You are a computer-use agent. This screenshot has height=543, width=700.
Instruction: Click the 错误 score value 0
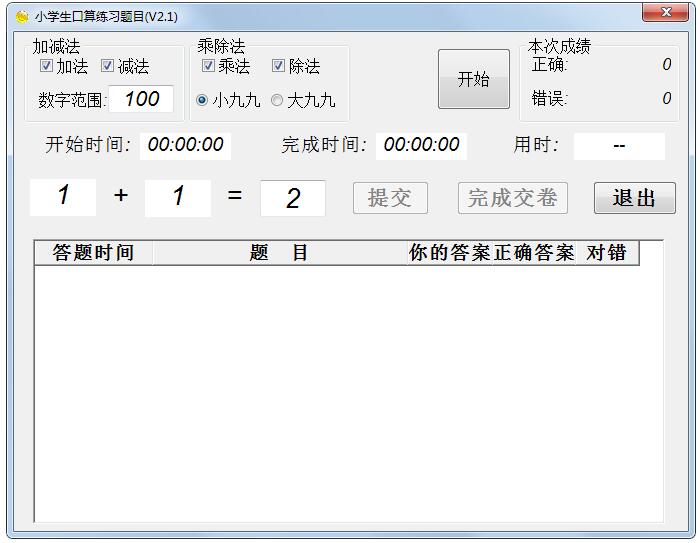[x=667, y=98]
